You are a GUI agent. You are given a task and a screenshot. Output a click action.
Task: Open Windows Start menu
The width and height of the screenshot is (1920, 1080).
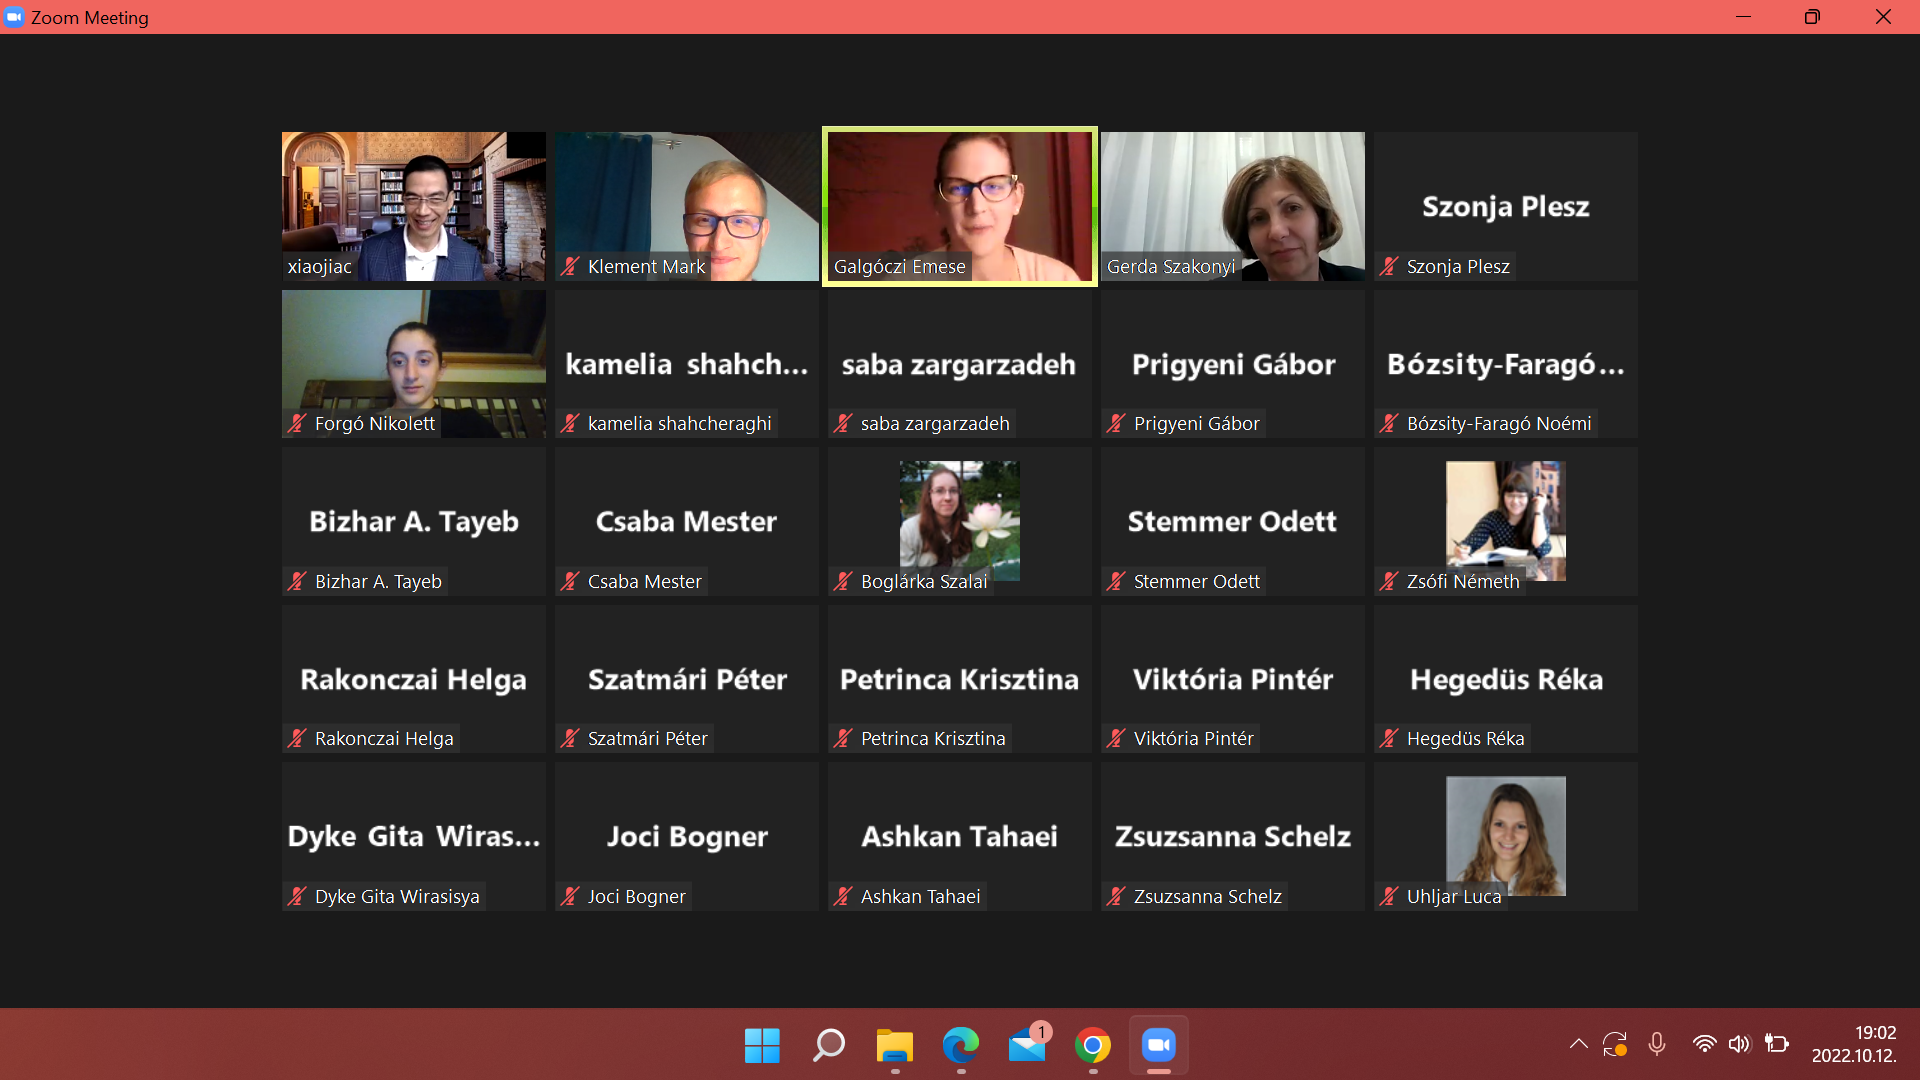click(x=762, y=1046)
